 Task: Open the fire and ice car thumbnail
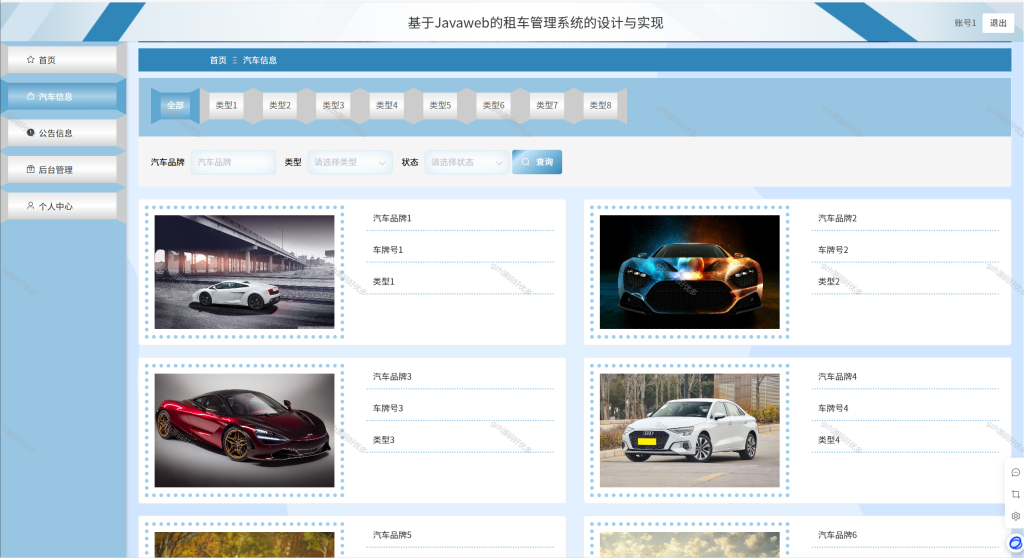point(690,272)
